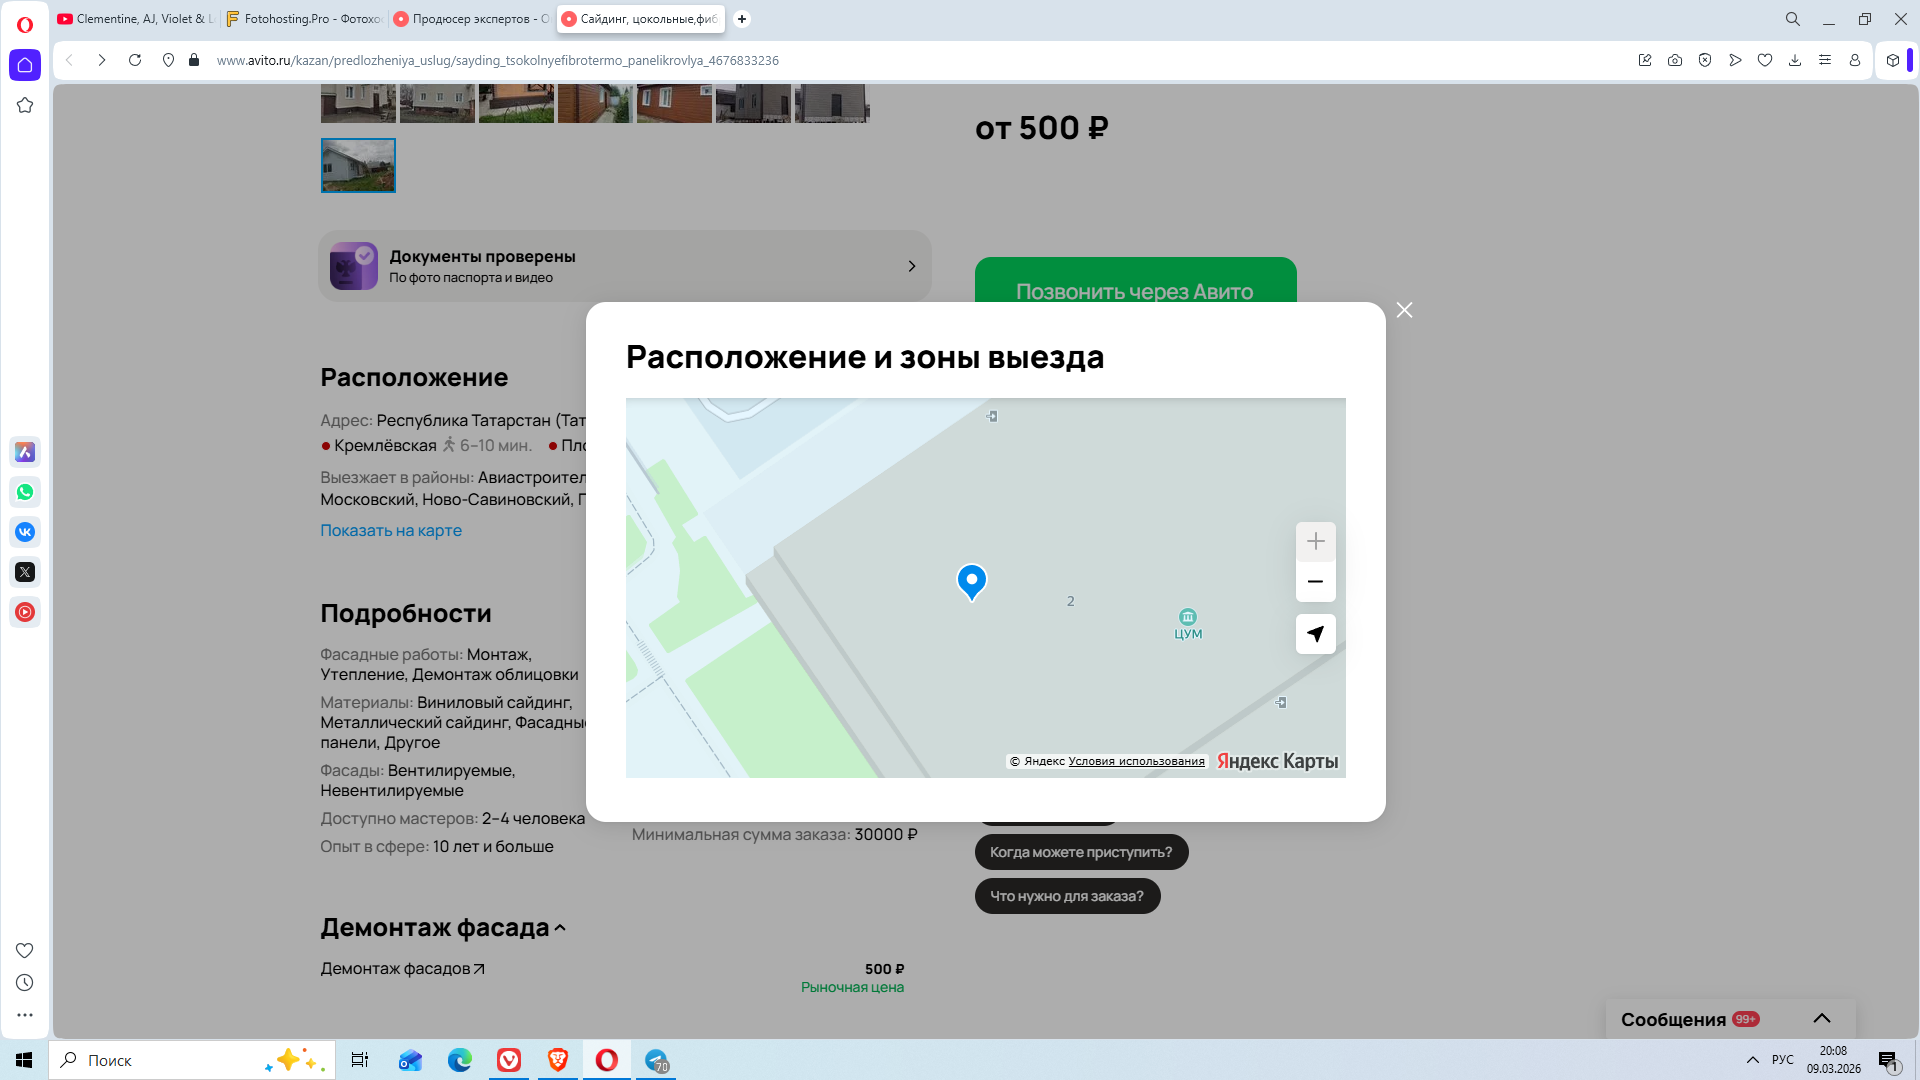Screen dimensions: 1920x1080
Task: Open VK messenger in Opera sidebar
Action: pos(25,532)
